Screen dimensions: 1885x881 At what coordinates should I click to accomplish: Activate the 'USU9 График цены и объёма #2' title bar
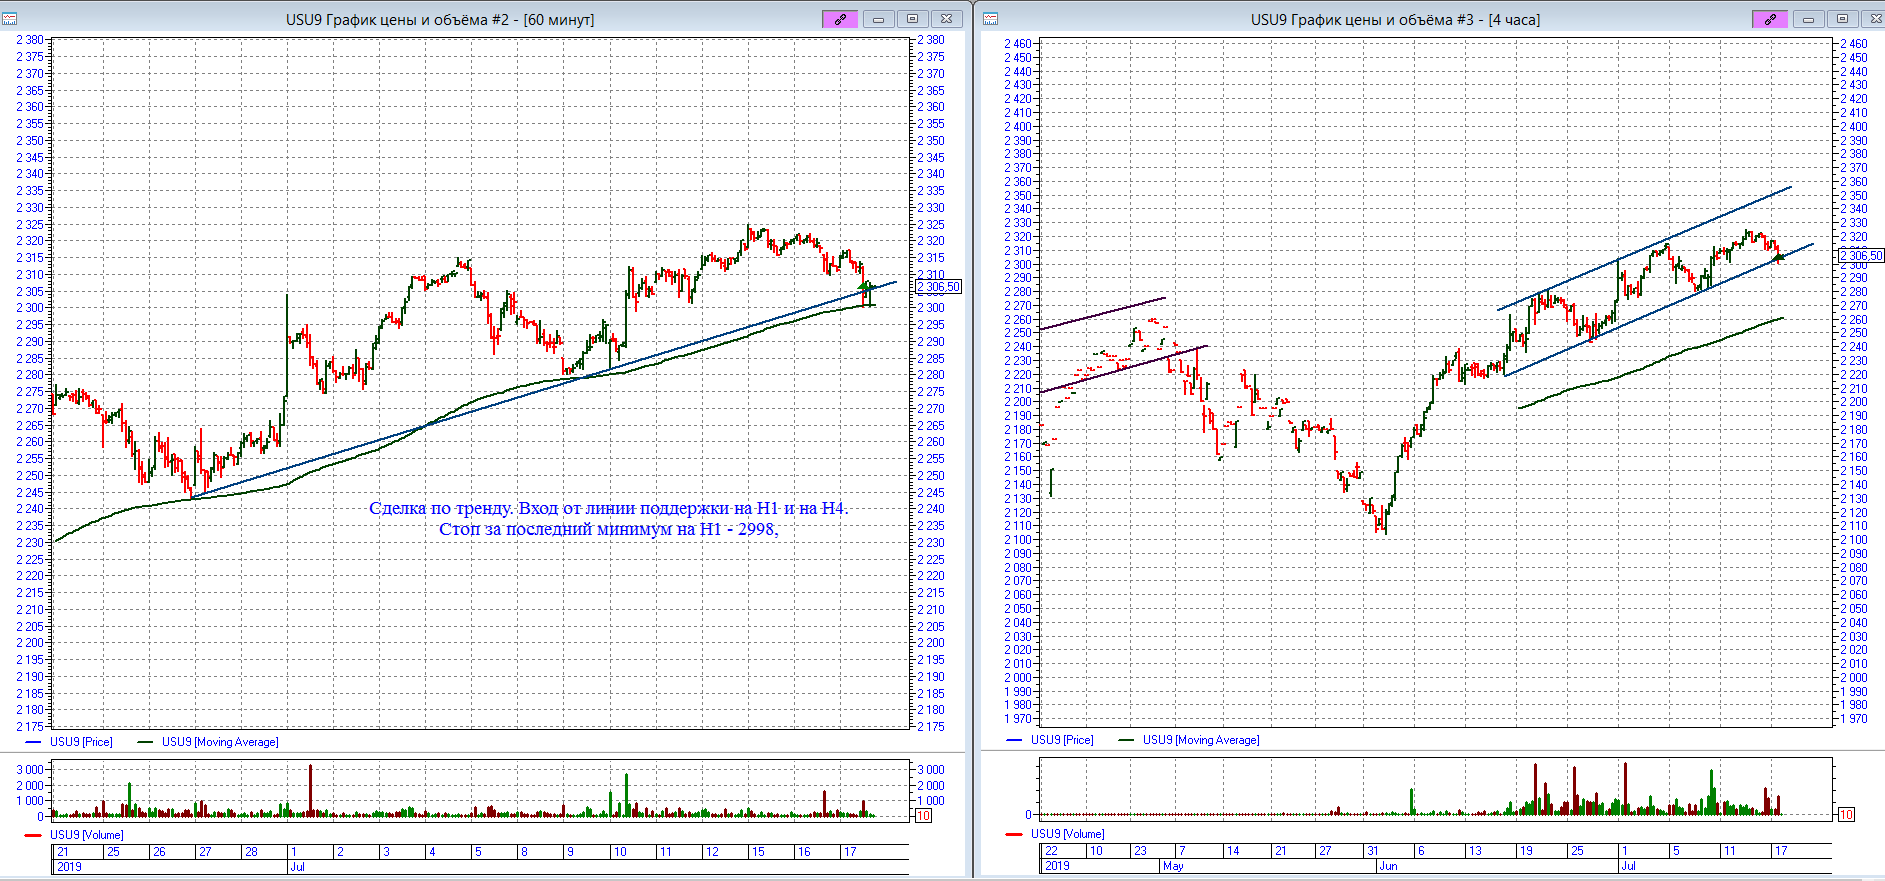[x=440, y=19]
